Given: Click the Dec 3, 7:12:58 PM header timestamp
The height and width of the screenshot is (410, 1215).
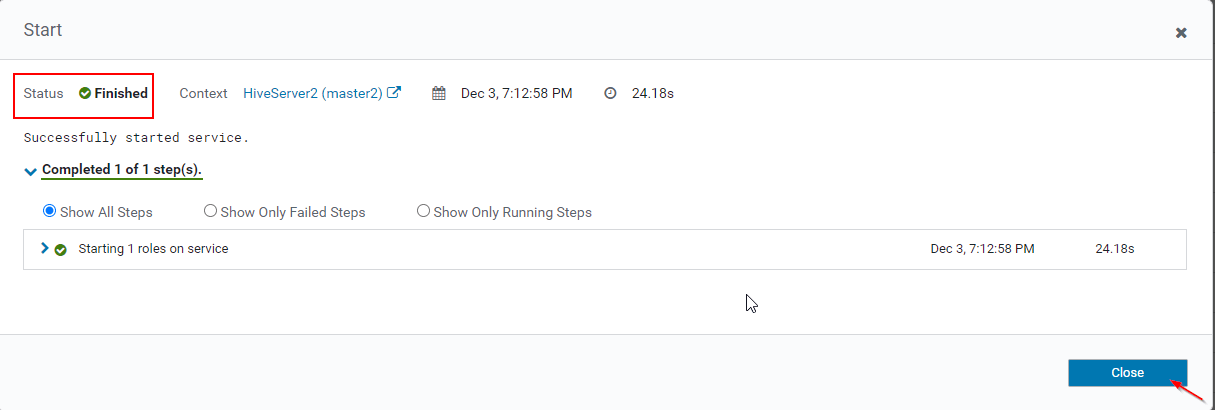Looking at the screenshot, I should point(516,94).
